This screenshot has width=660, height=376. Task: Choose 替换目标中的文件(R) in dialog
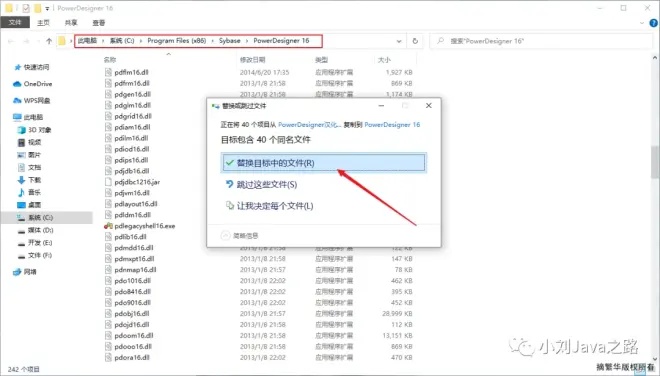pos(323,163)
